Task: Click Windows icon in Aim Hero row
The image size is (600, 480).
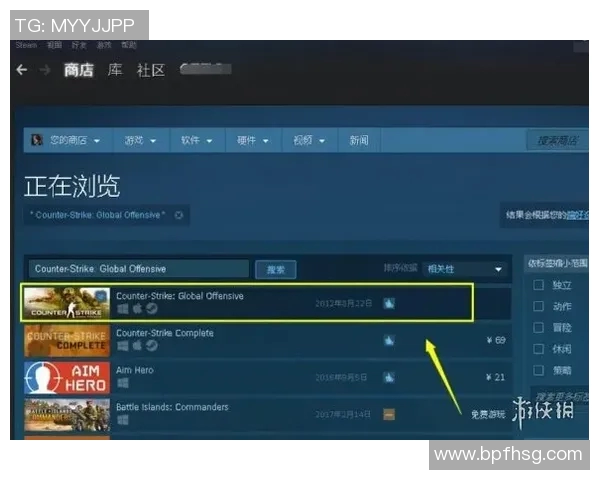Action: 122,383
